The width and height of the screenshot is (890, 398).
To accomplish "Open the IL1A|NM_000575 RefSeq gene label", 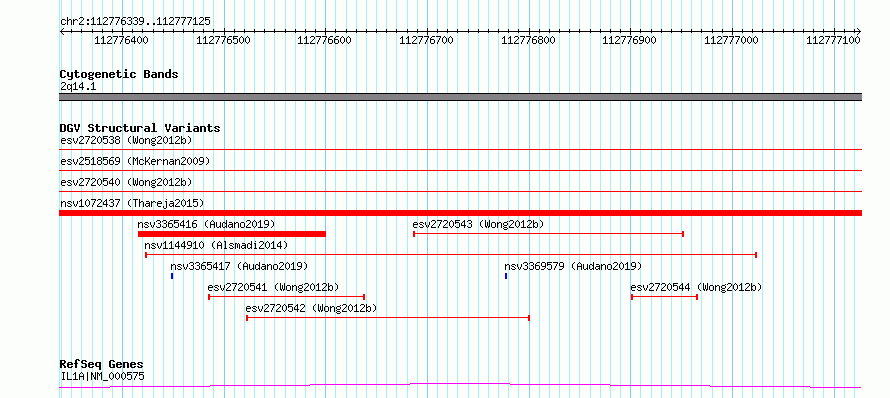I will point(102,376).
